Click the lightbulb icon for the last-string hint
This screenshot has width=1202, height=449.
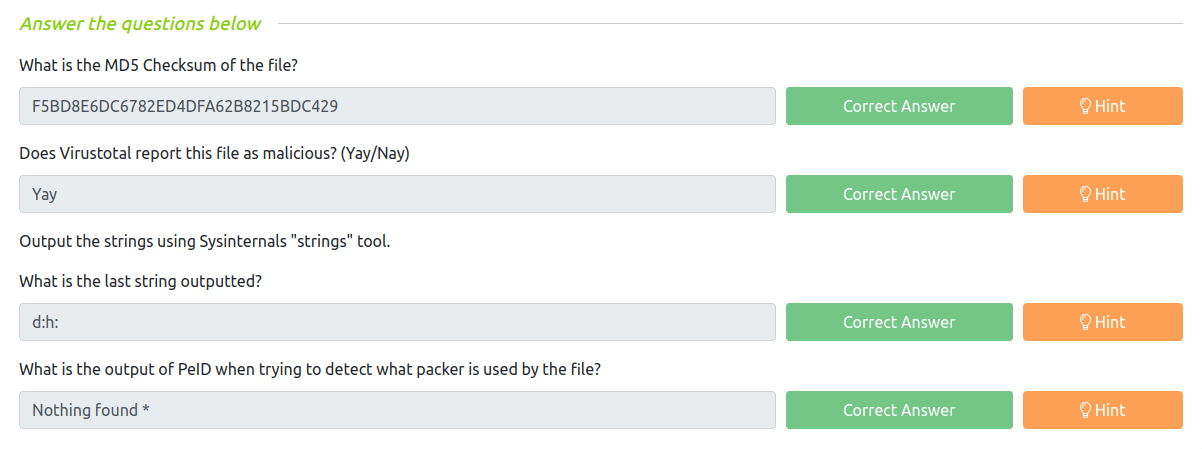click(x=1085, y=322)
